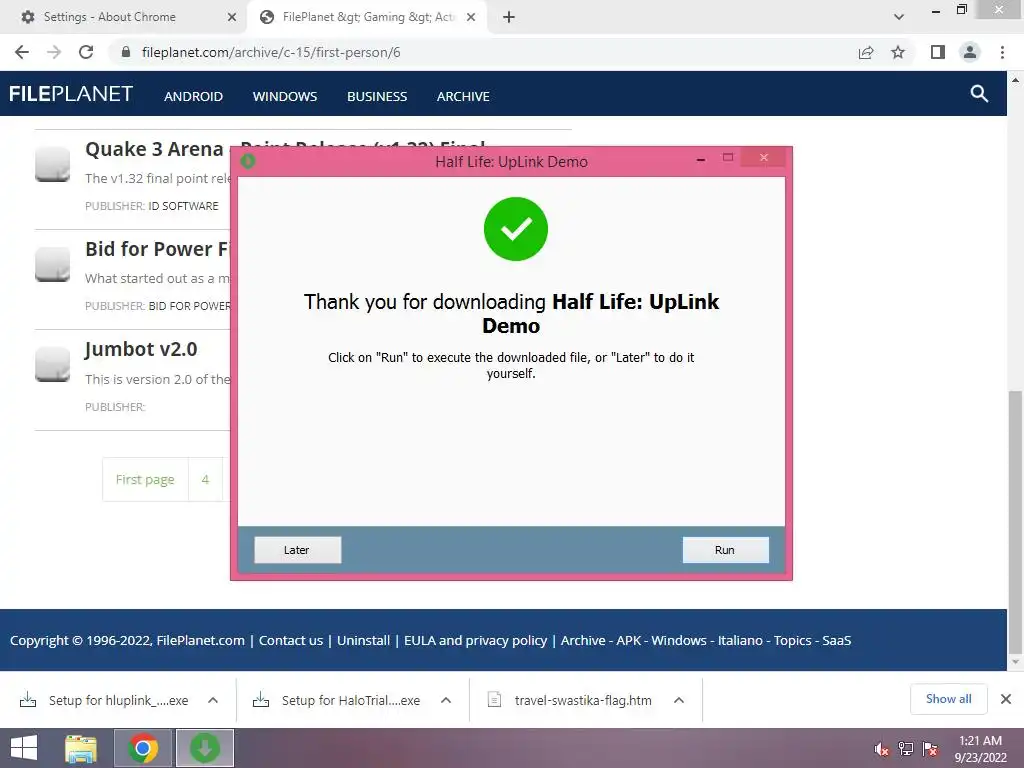Open the network tray icon
Screen dimensions: 1024x768
point(906,749)
